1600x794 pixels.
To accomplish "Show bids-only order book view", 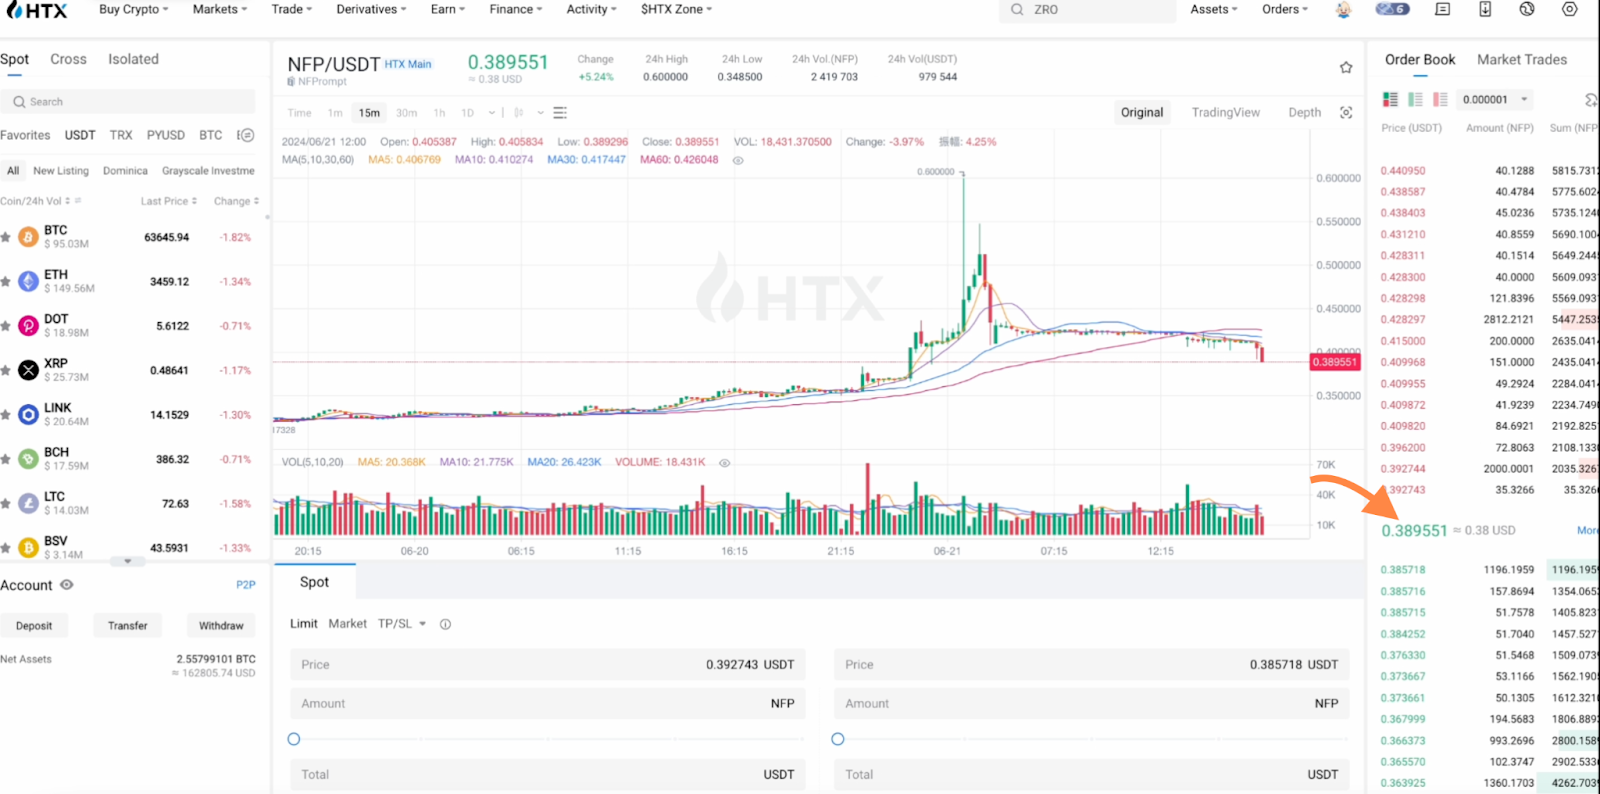I will (1415, 99).
